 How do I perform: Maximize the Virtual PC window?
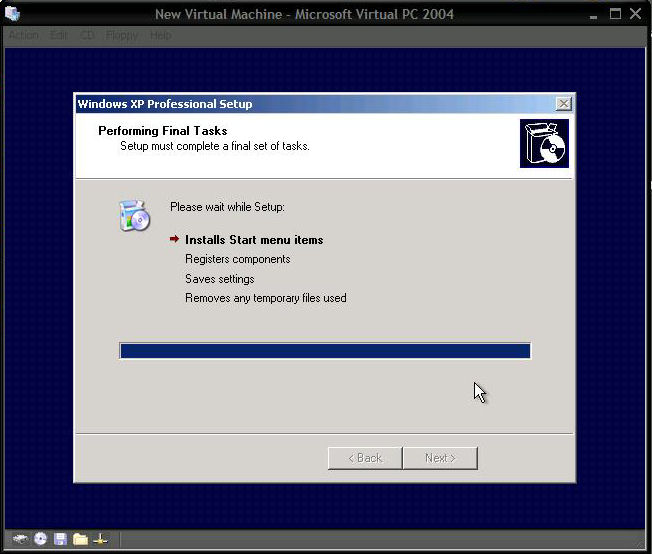pyautogui.click(x=615, y=14)
